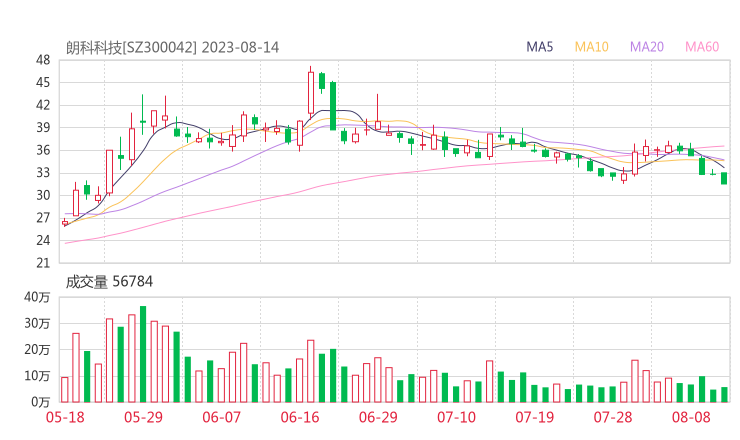Click the 33 price axis label
This screenshot has width=740, height=440.
pyautogui.click(x=43, y=173)
